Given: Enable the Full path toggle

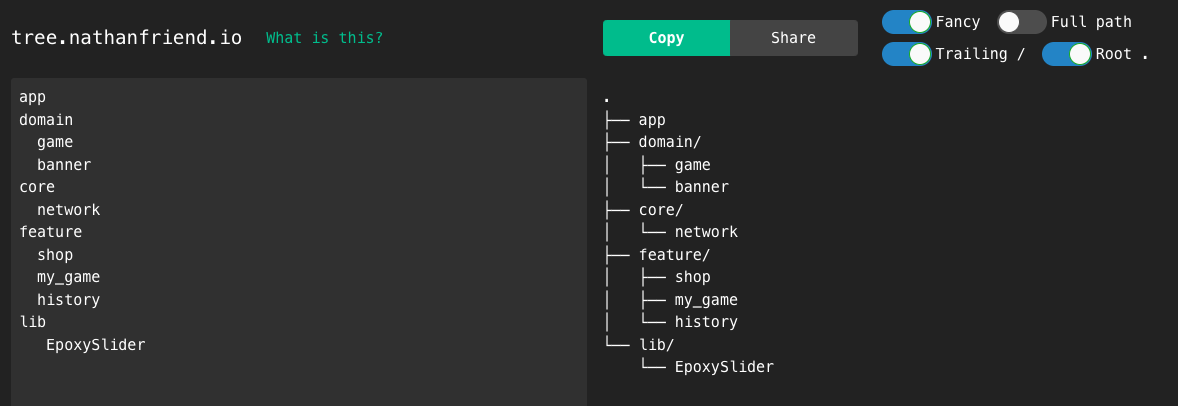Looking at the screenshot, I should [1022, 22].
